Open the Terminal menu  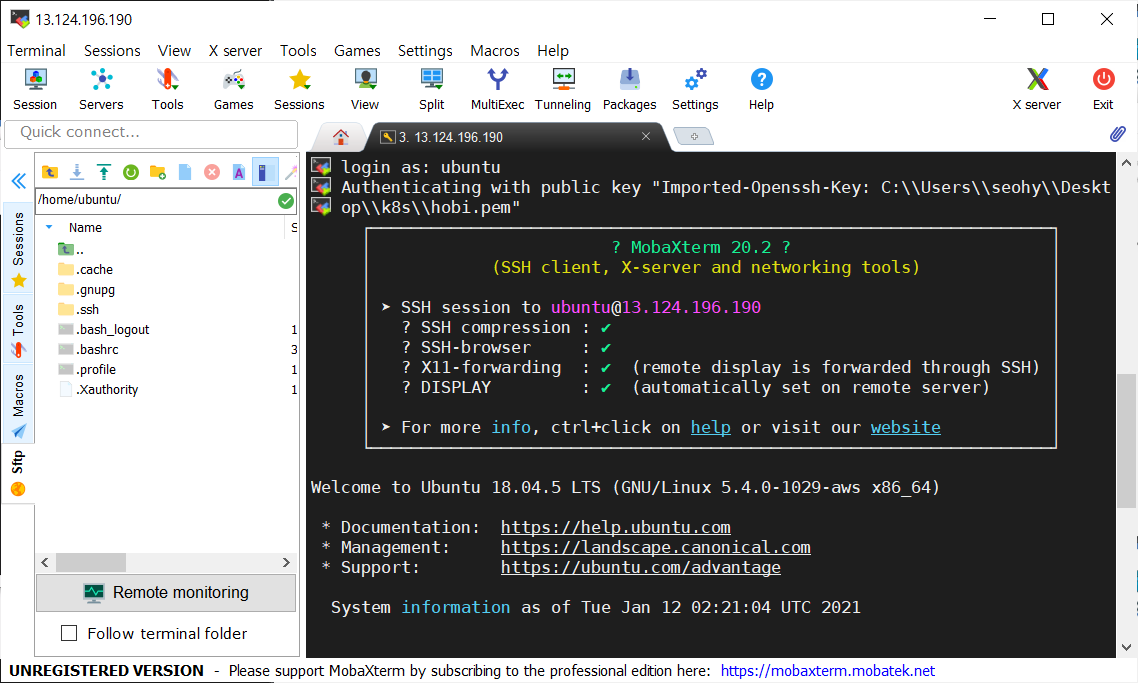[x=36, y=51]
